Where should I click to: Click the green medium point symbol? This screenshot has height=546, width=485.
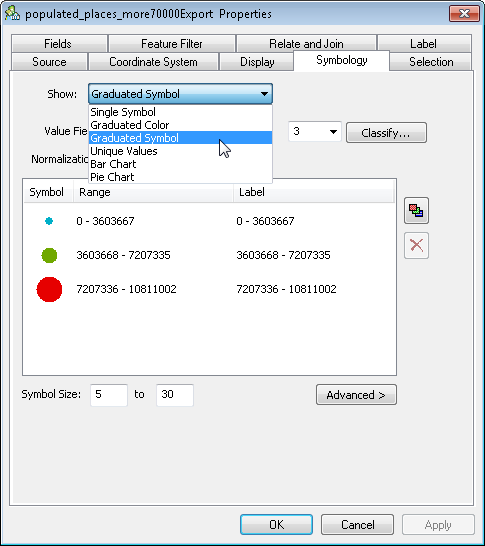point(49,255)
